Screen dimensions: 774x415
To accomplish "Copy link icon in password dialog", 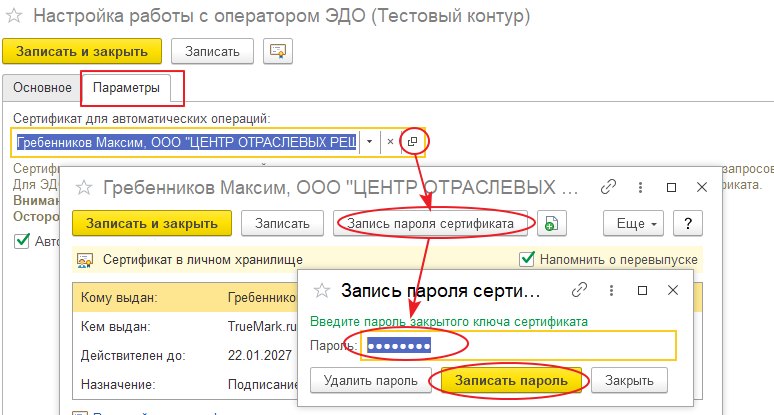I will click(579, 290).
